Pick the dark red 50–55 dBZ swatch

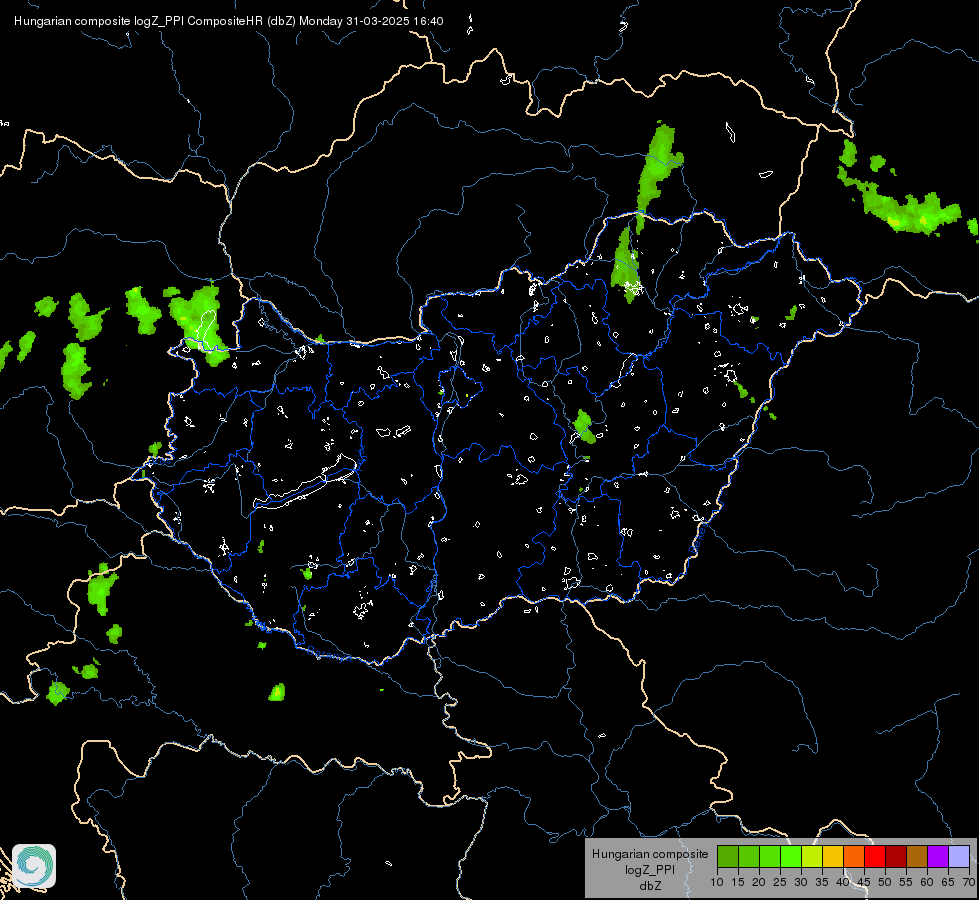pyautogui.click(x=896, y=856)
